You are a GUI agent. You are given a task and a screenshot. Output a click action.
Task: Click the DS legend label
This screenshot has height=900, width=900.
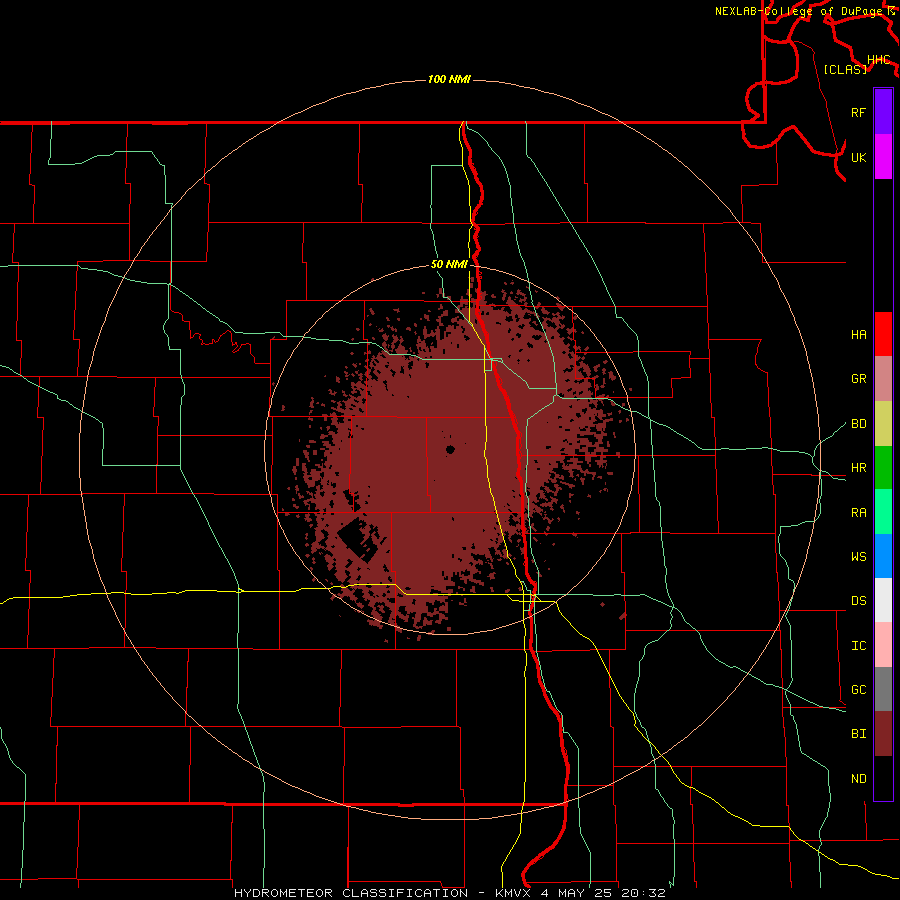858,601
